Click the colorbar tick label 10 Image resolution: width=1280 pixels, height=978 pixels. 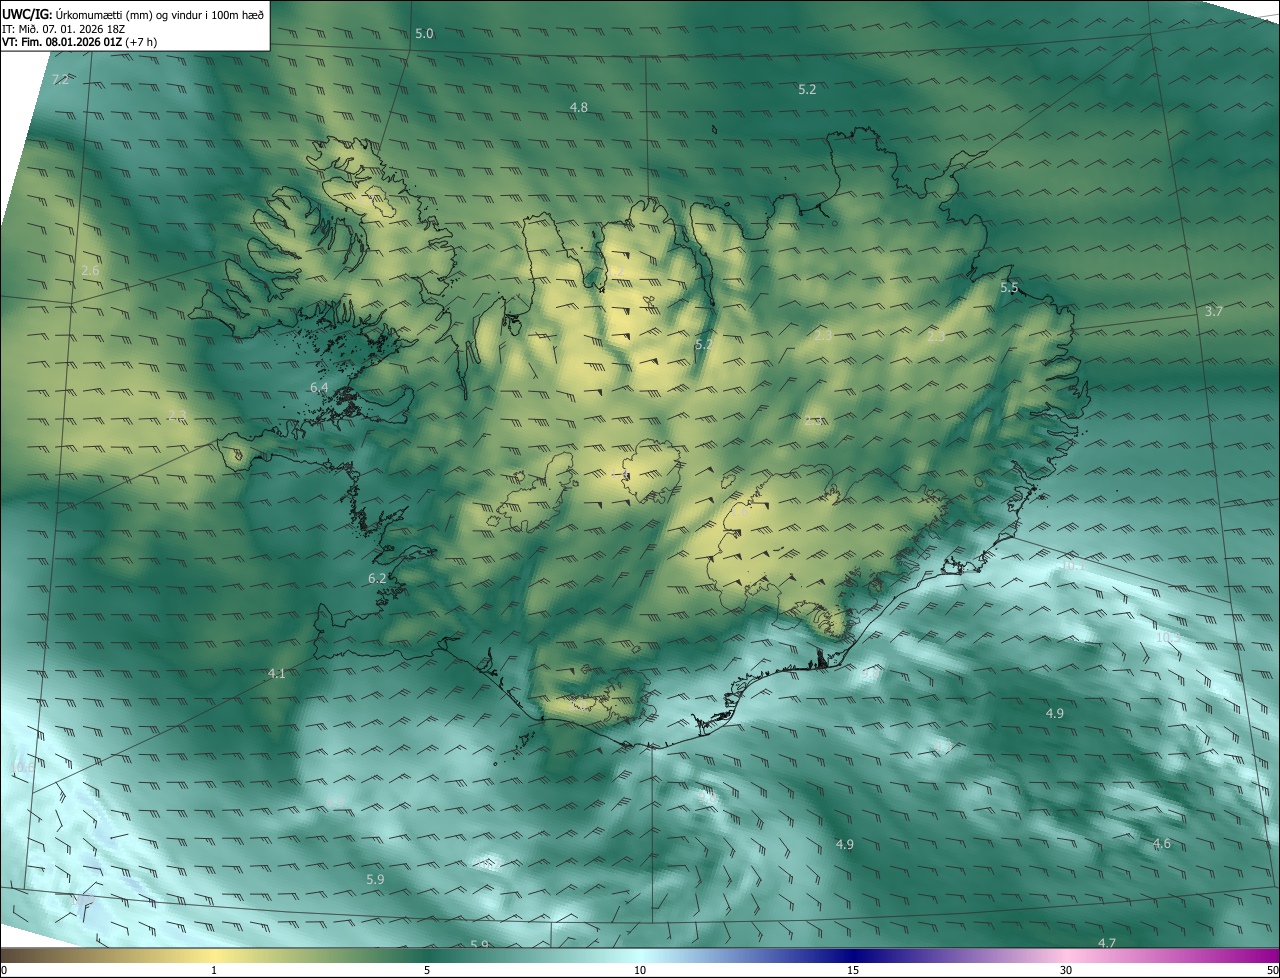[640, 971]
